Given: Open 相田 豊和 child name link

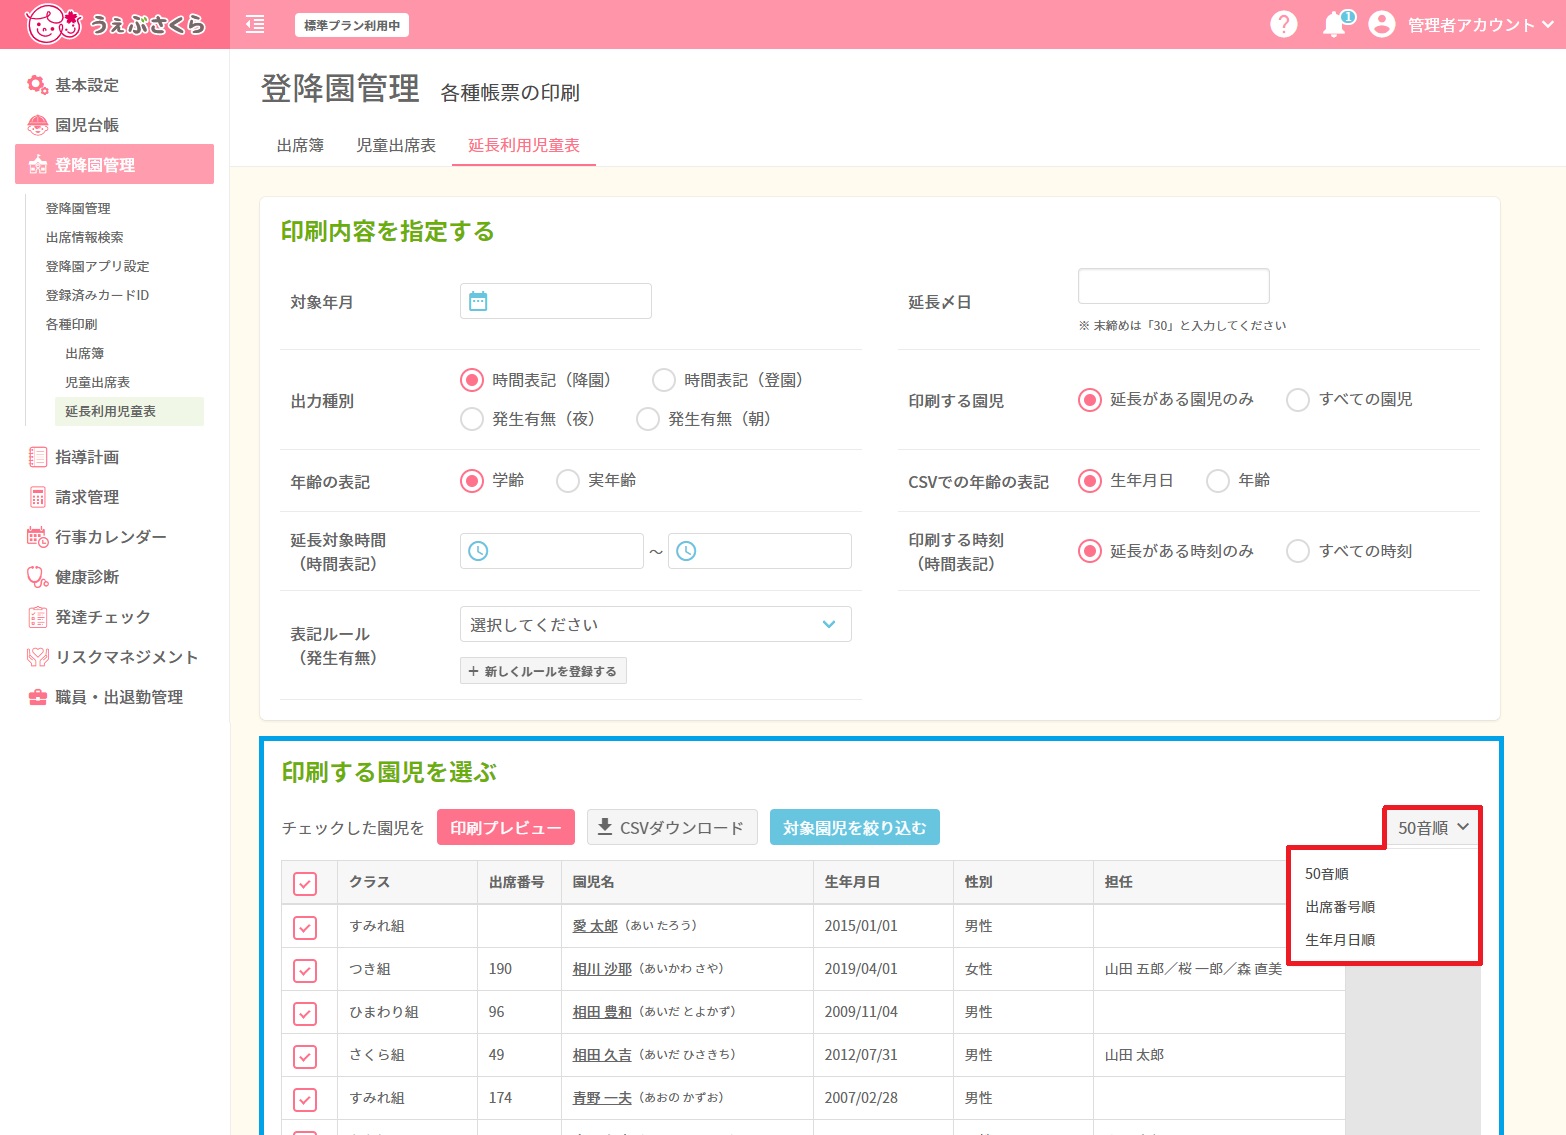Looking at the screenshot, I should click(x=602, y=1012).
